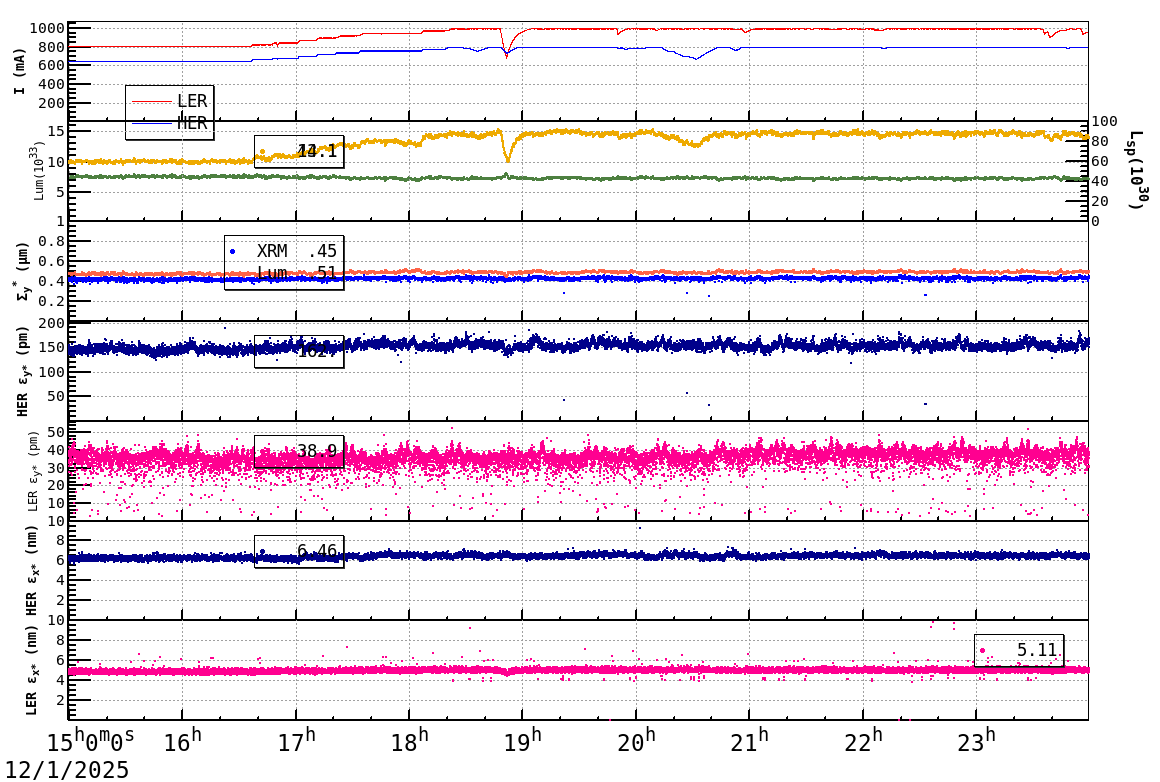Click the 18h time axis tick label
The height and width of the screenshot is (782, 1160).
click(x=409, y=741)
